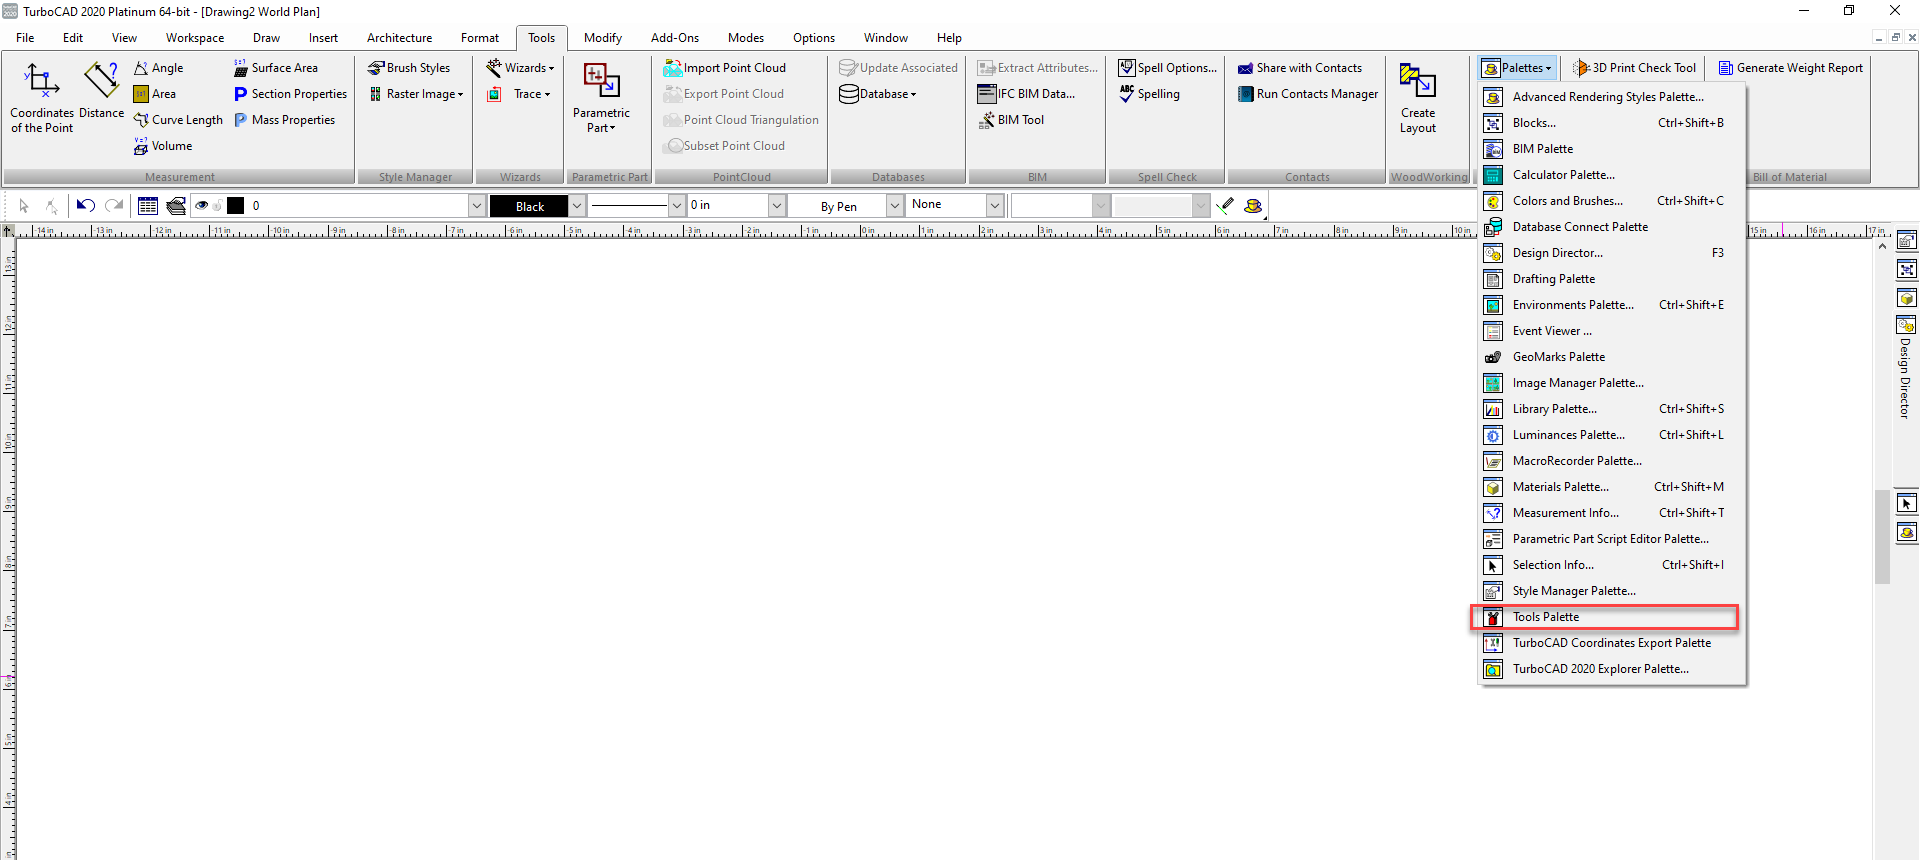Open the Modify tab

pyautogui.click(x=603, y=38)
